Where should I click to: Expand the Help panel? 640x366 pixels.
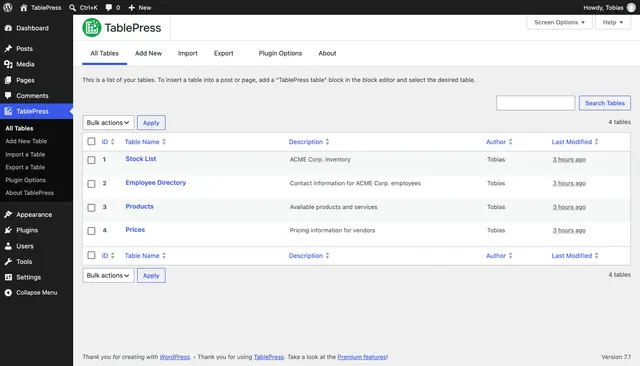pos(613,22)
